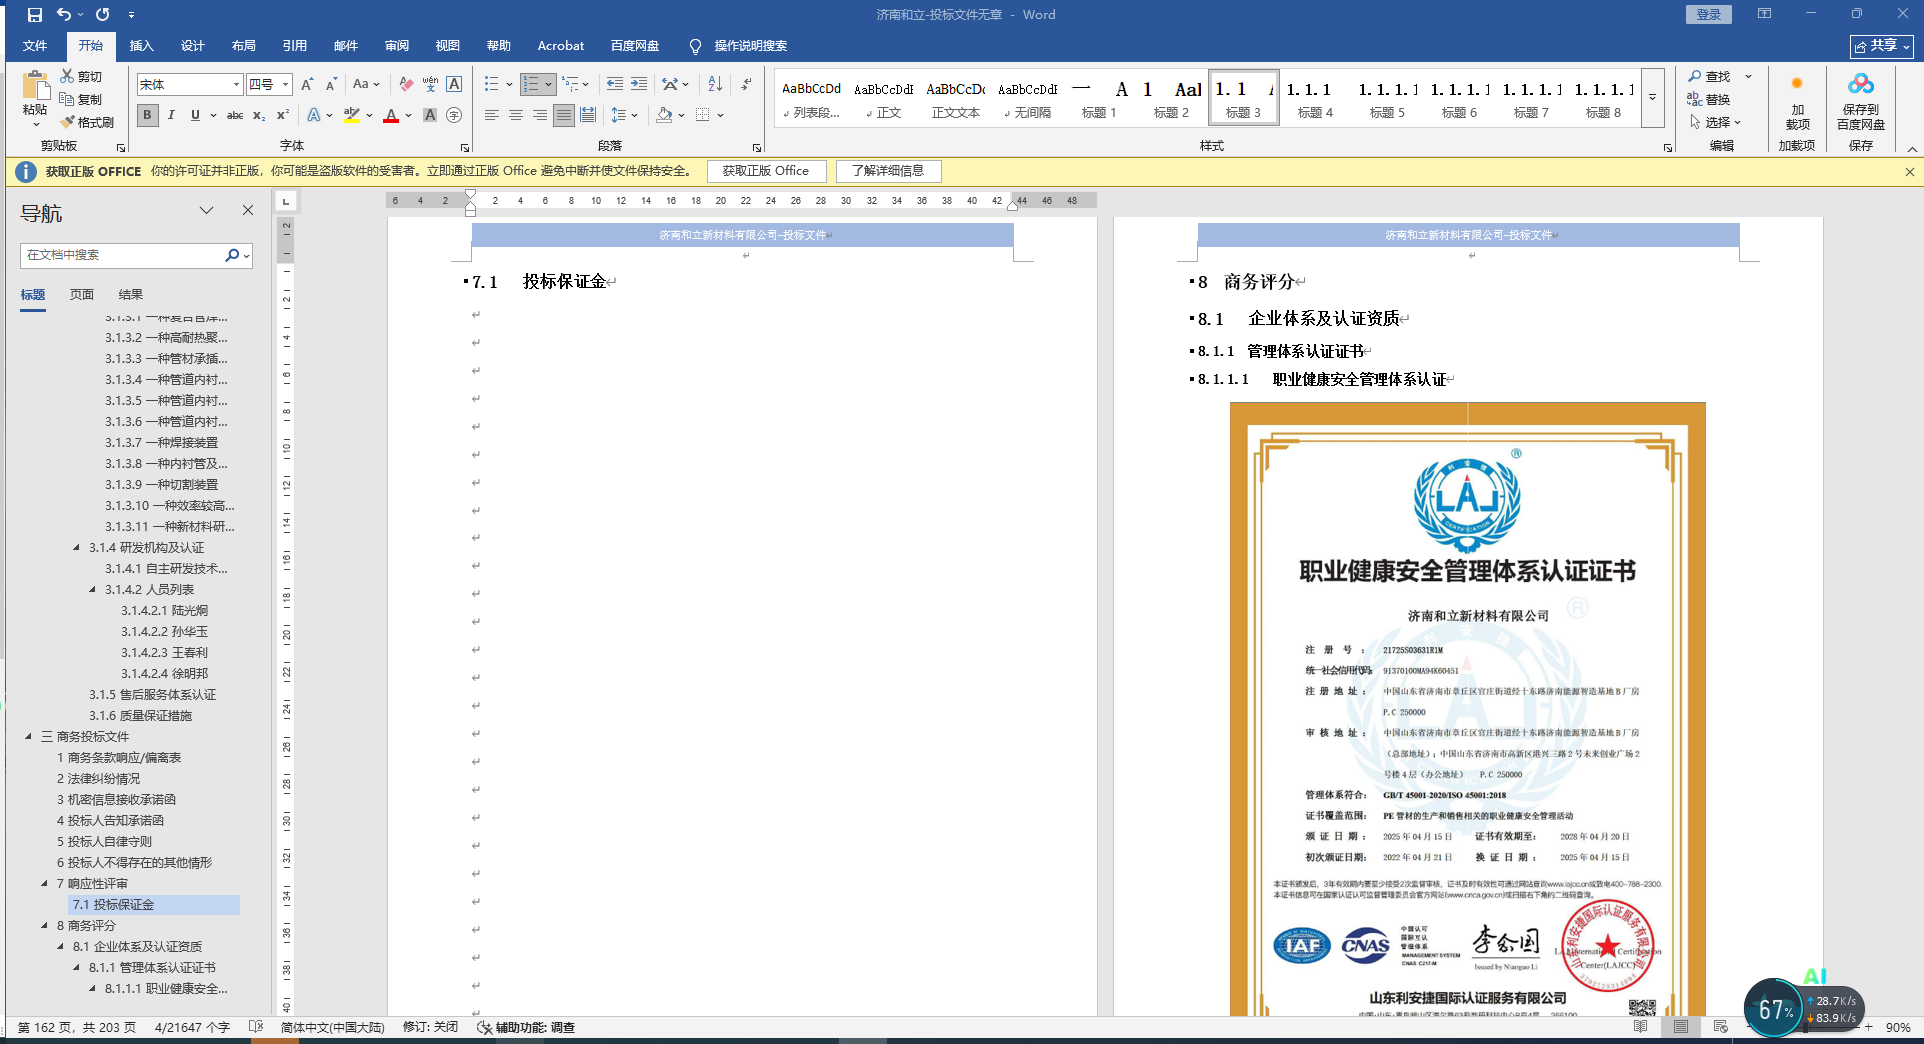Open the Change Case (Aa) dropdown
The height and width of the screenshot is (1044, 1924).
click(x=366, y=85)
